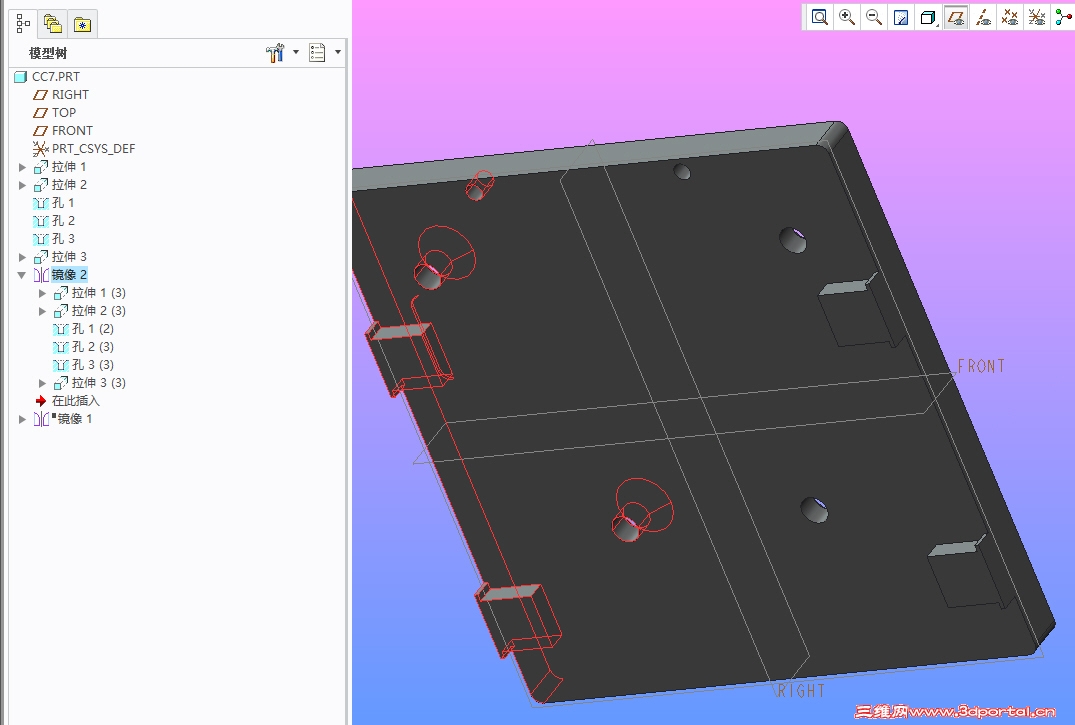Select hole feature 孔 2
Screen dimensions: 1075x725
coord(63,221)
